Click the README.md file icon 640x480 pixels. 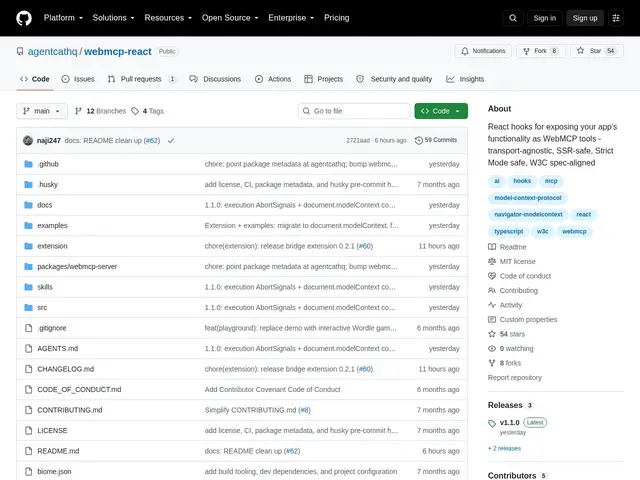(x=28, y=451)
